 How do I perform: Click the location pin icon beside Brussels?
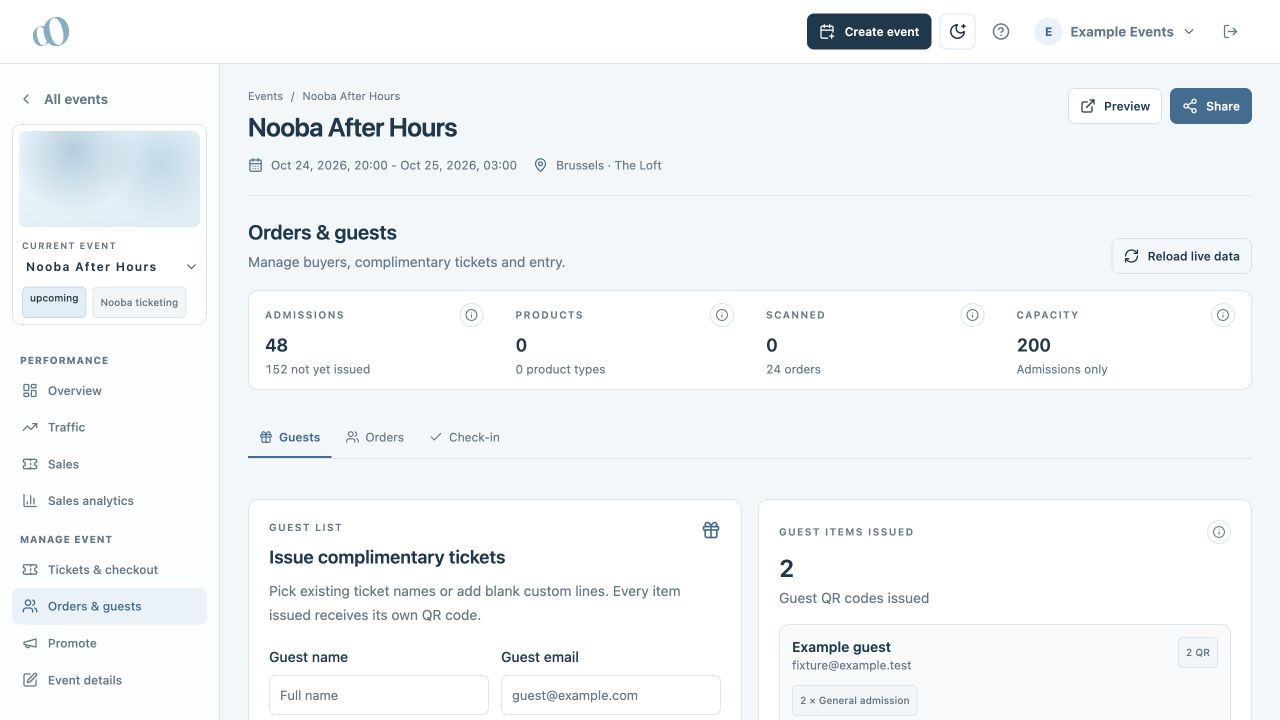(x=541, y=165)
